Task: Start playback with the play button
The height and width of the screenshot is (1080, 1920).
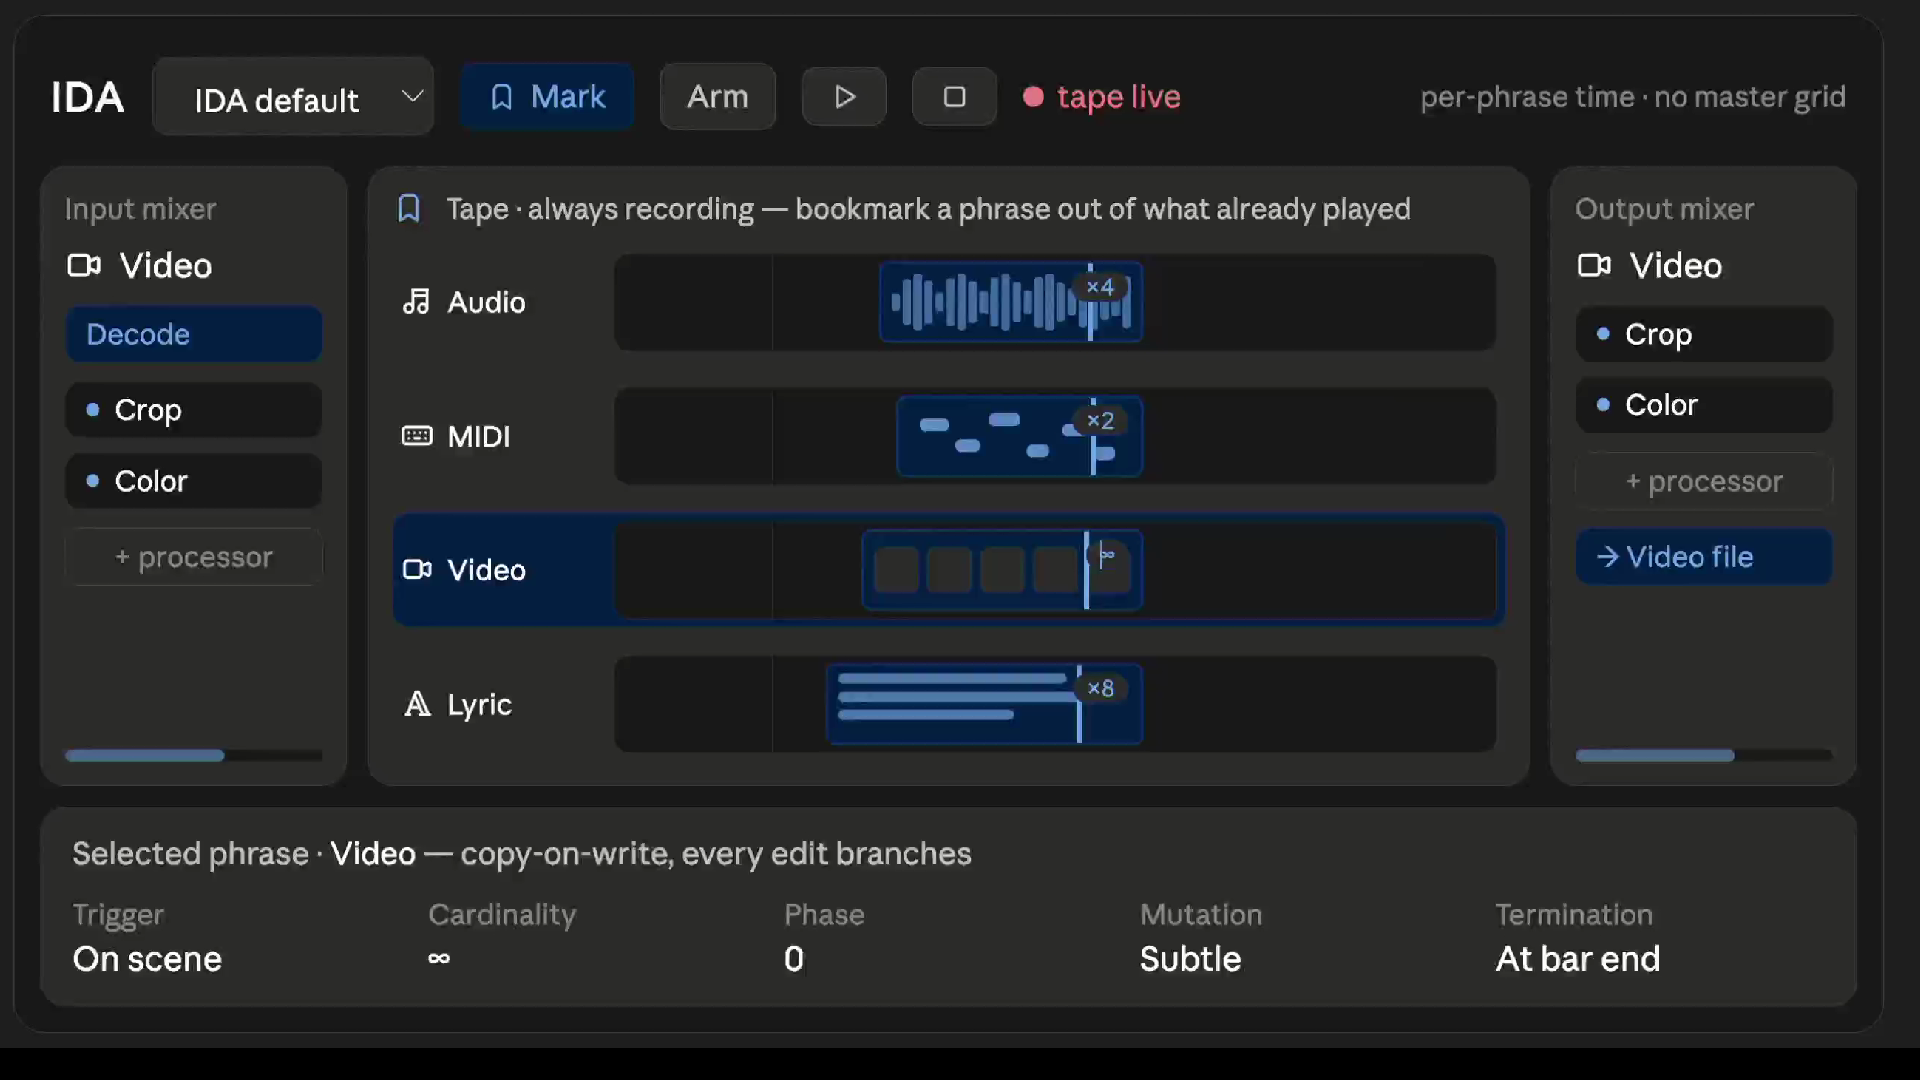Action: (844, 97)
